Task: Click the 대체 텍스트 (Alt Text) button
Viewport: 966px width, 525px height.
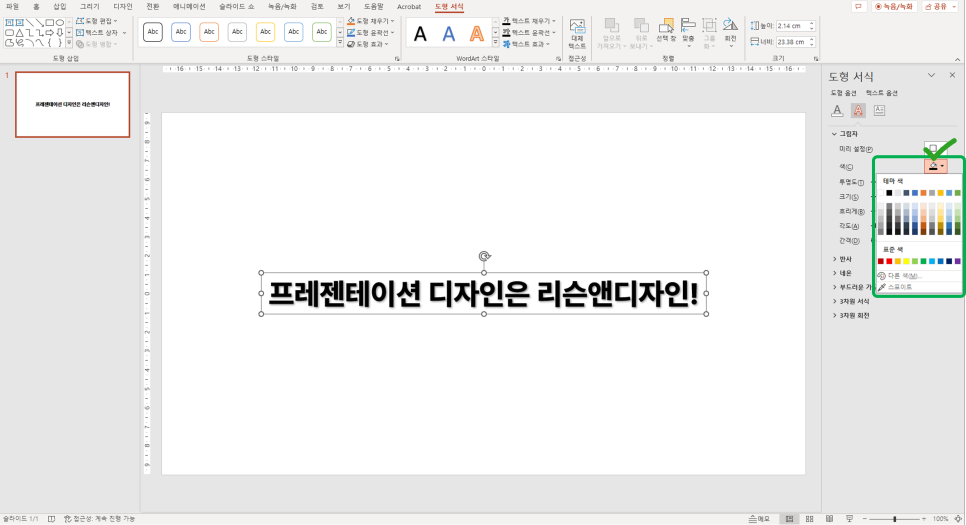Action: click(577, 34)
